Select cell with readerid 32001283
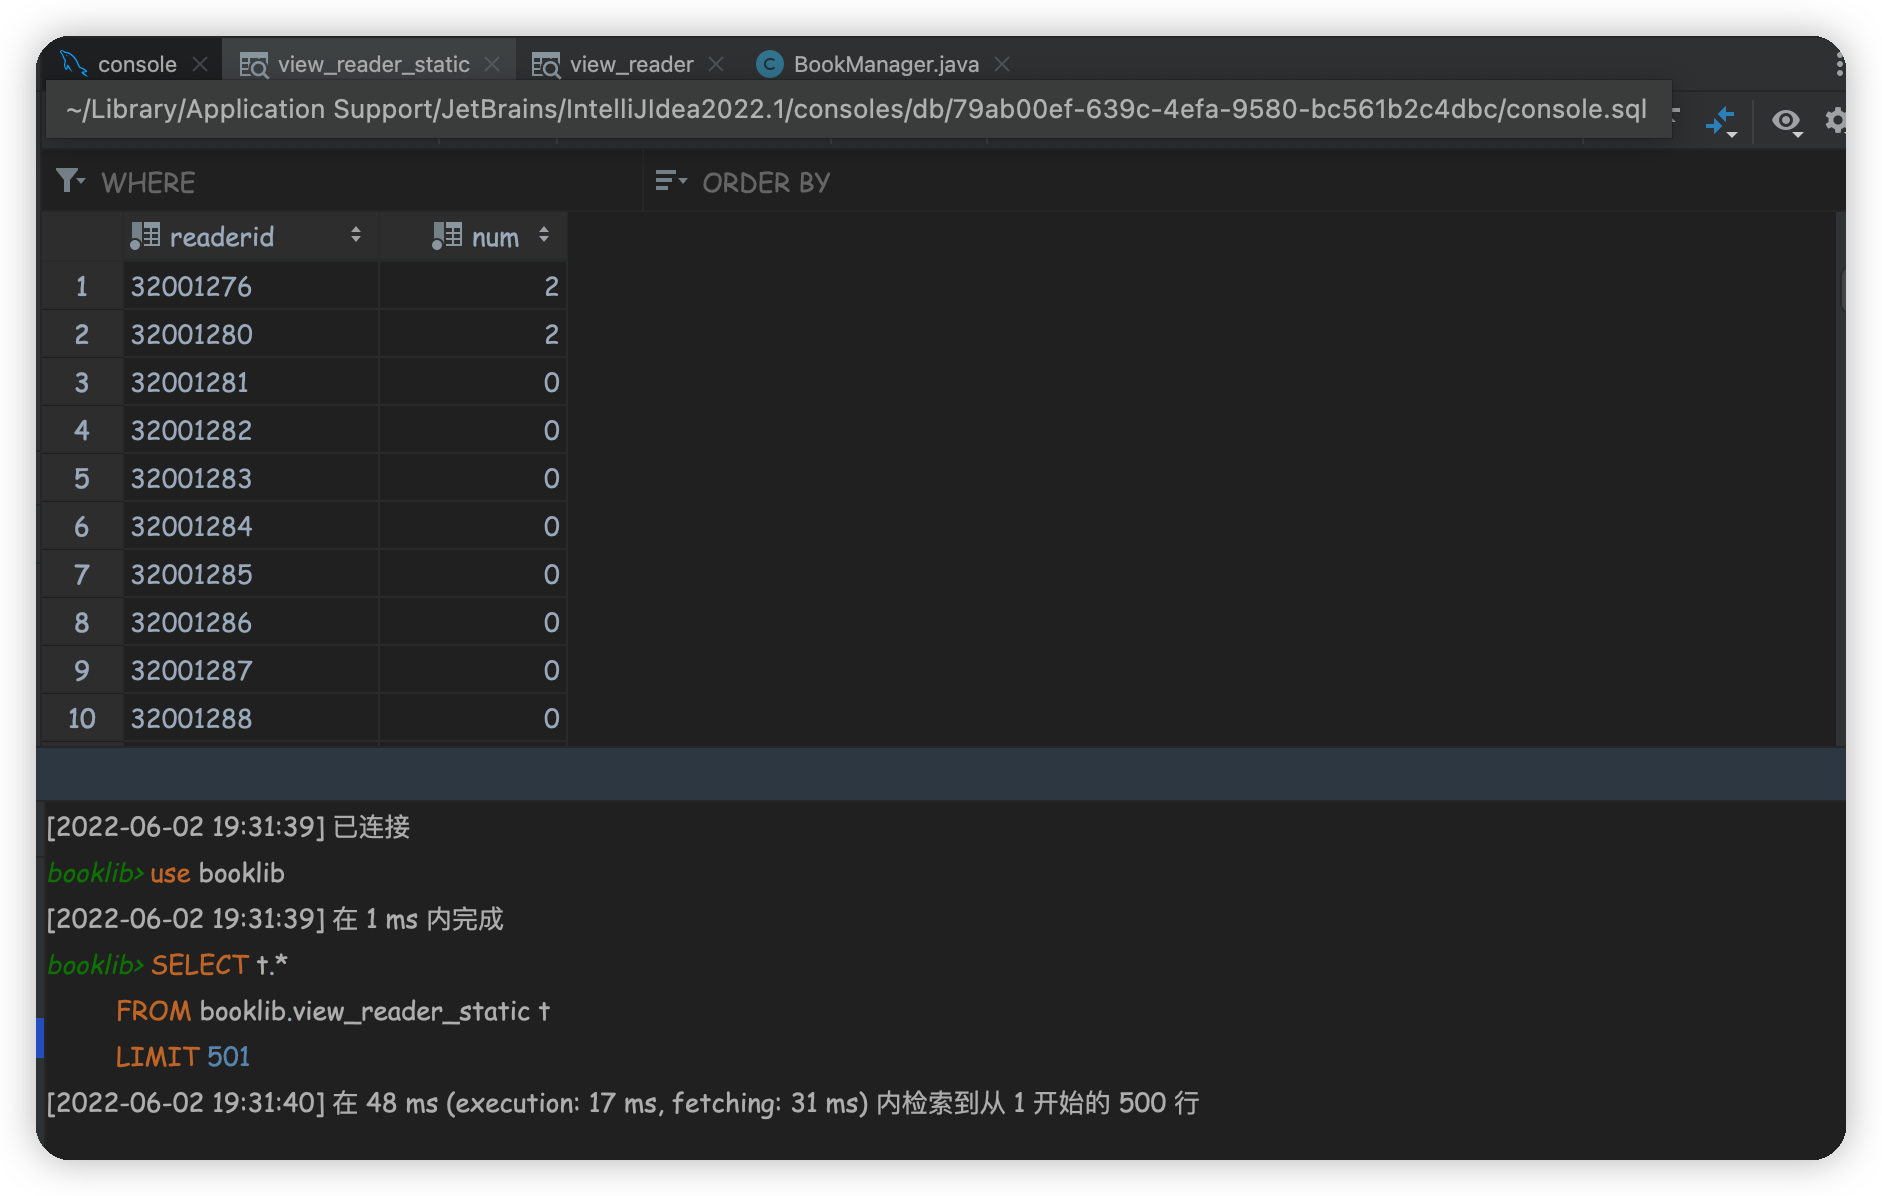 [251, 479]
